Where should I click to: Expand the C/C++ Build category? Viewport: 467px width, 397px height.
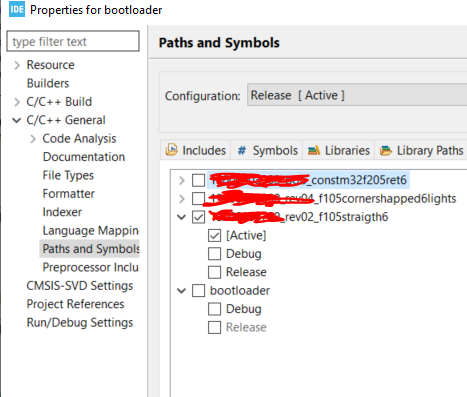(x=17, y=102)
